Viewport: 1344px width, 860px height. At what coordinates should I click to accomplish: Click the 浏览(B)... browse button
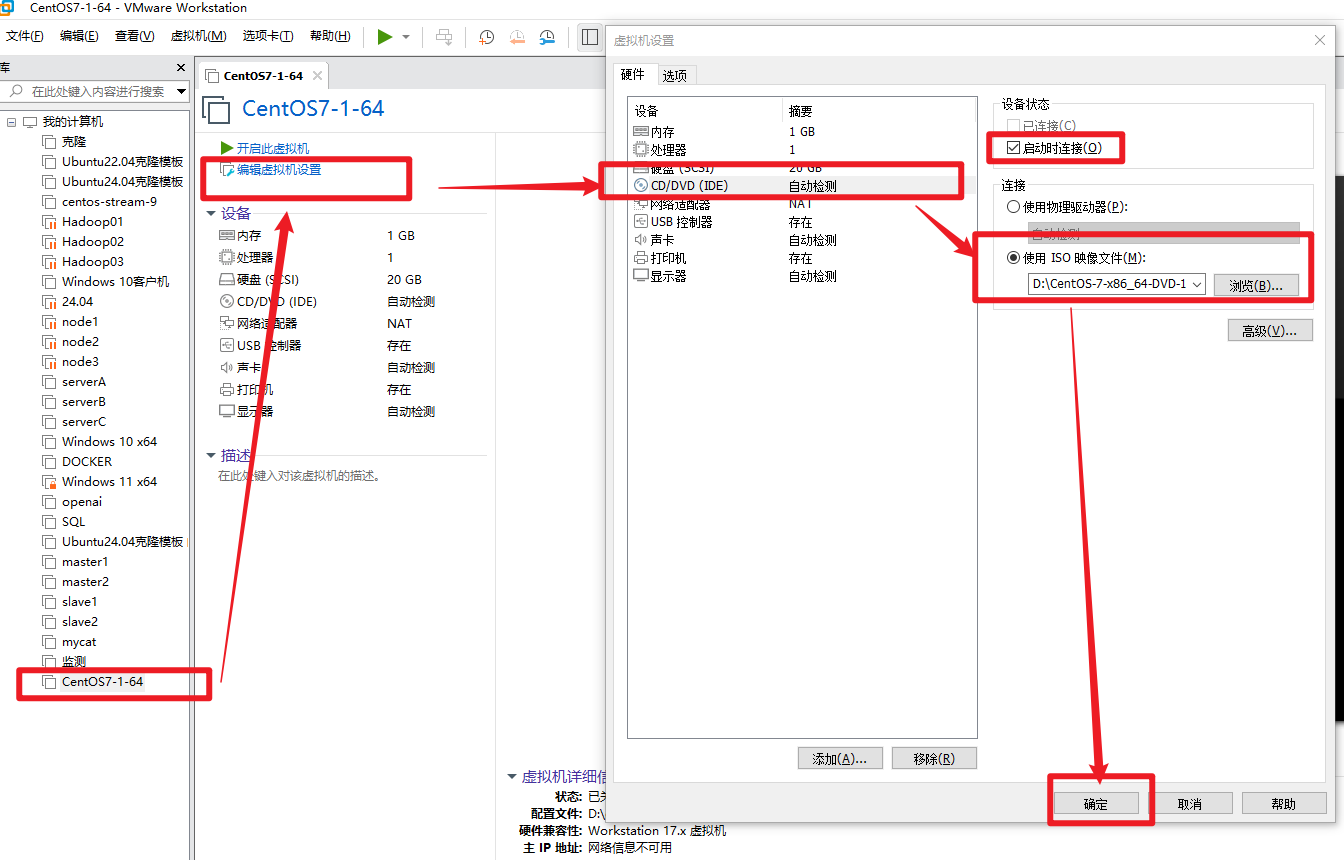1255,285
